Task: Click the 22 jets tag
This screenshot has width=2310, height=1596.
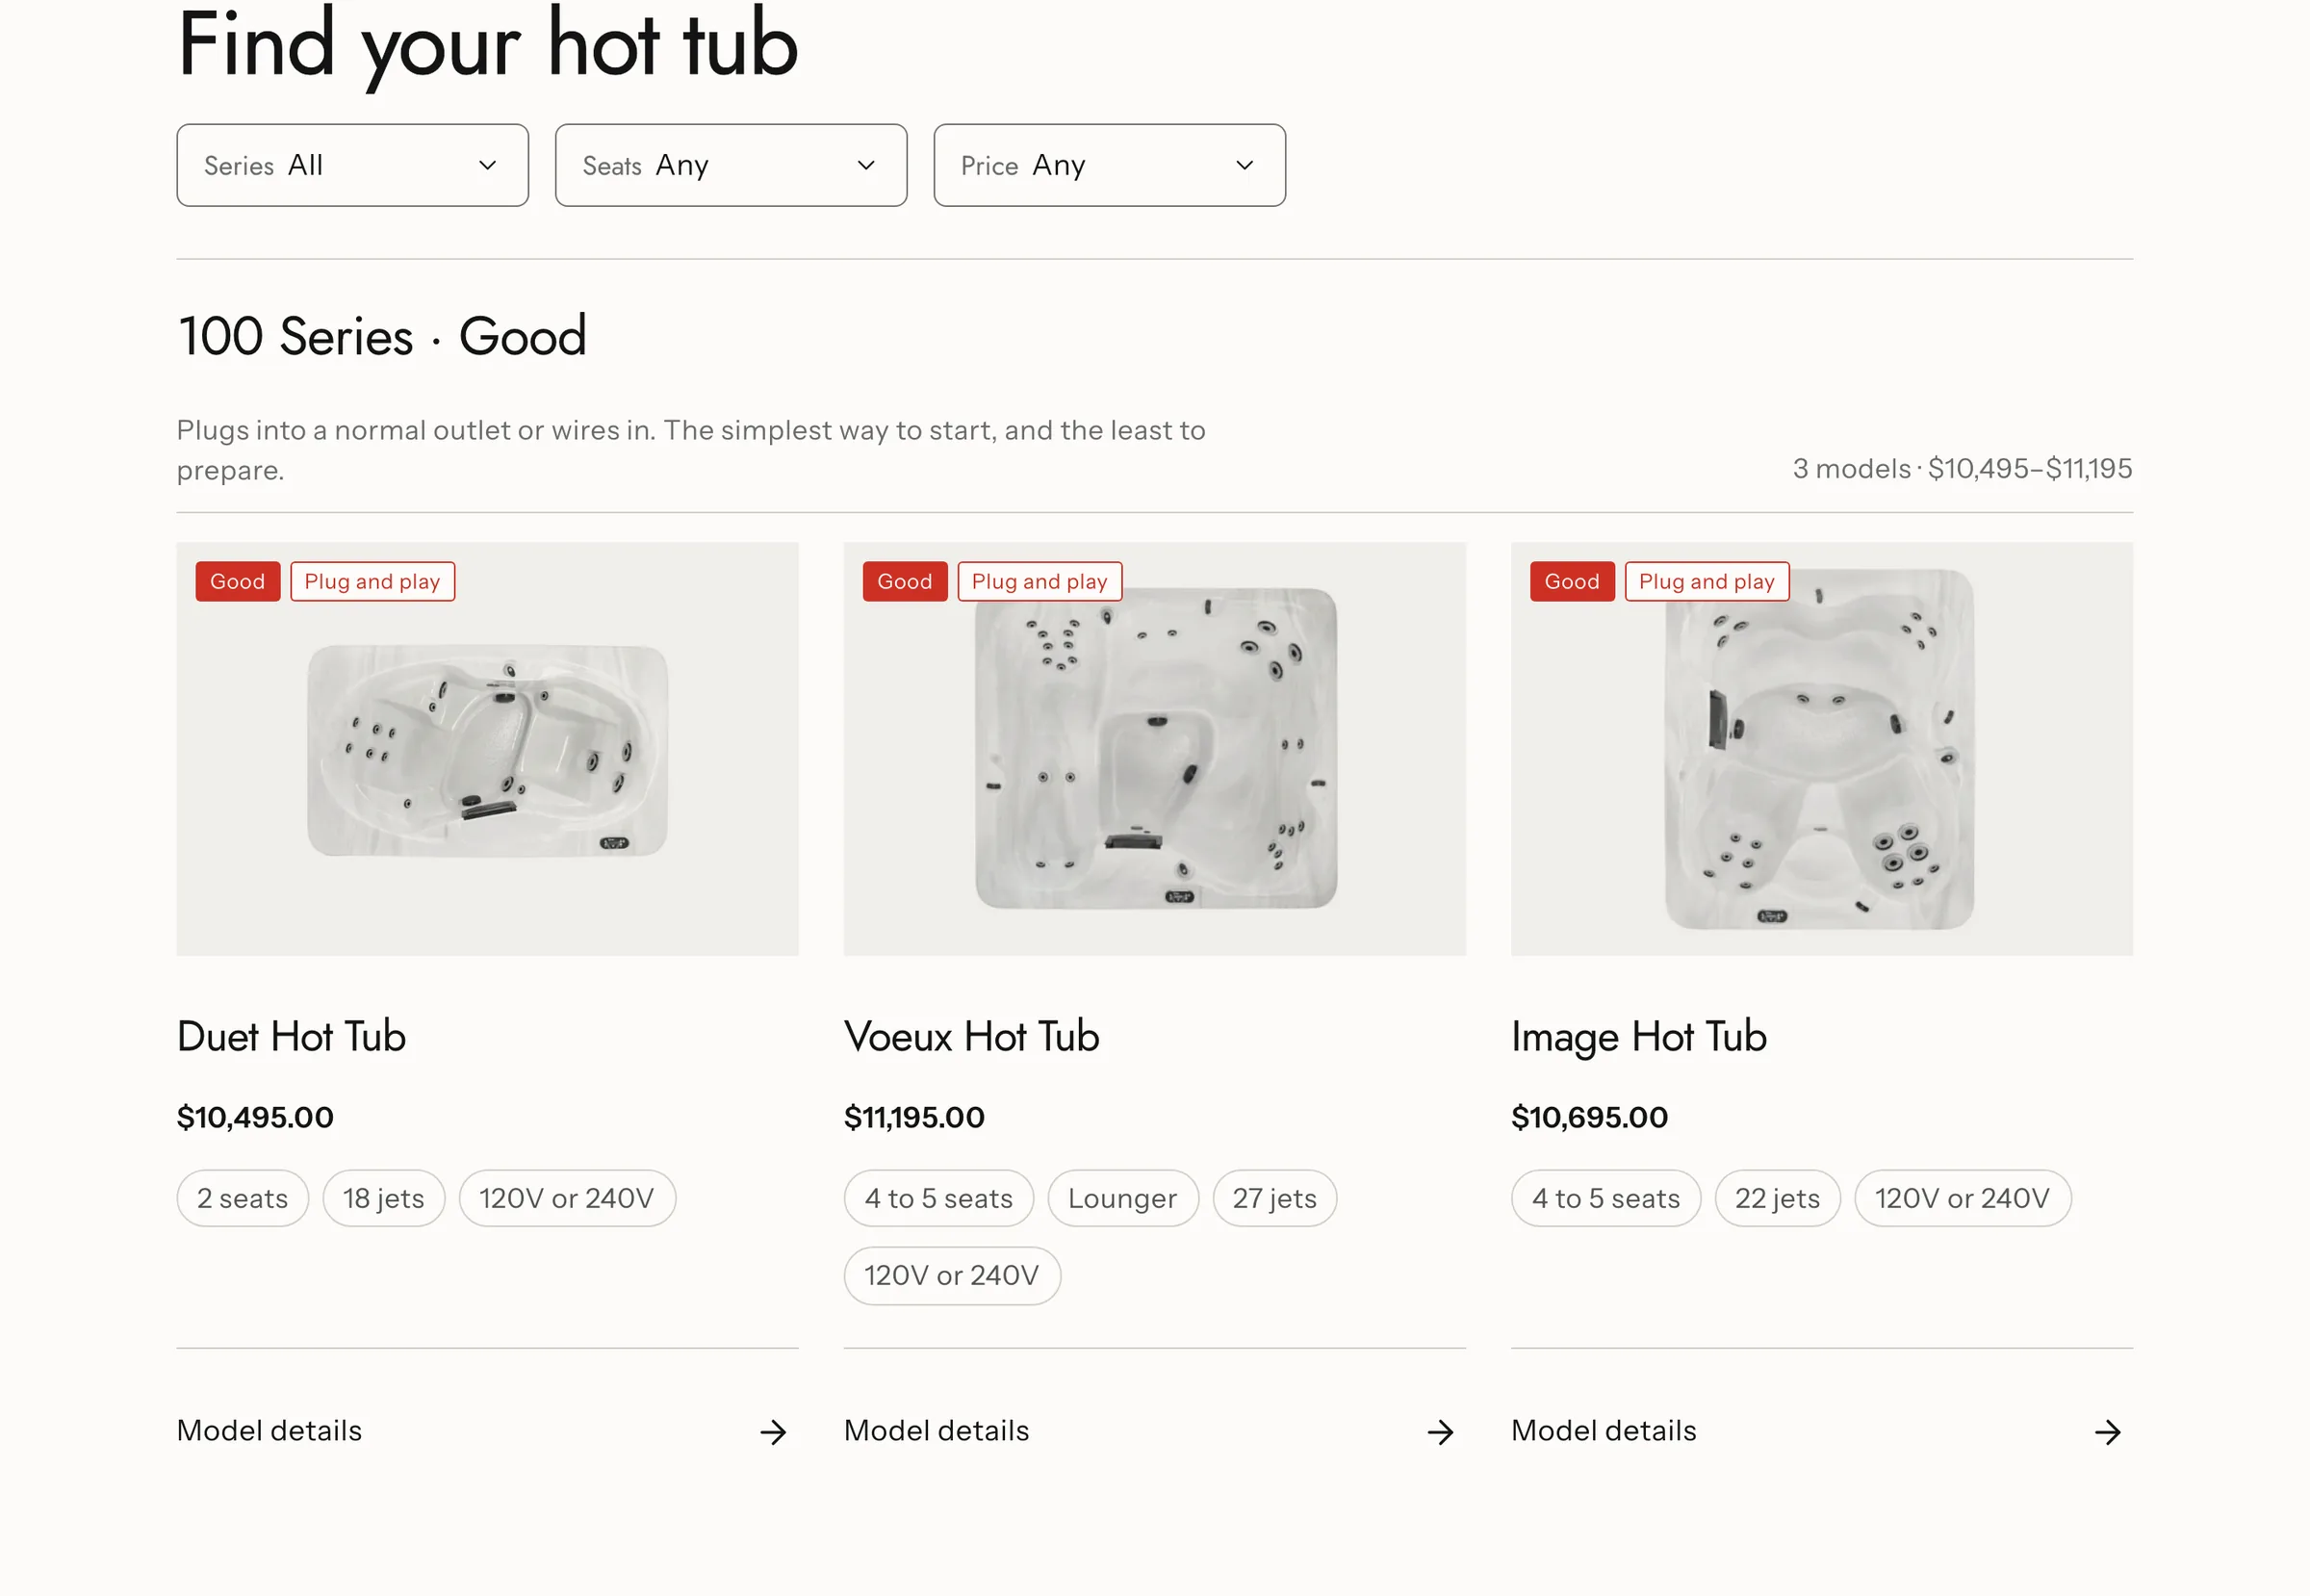Action: click(x=1777, y=1198)
